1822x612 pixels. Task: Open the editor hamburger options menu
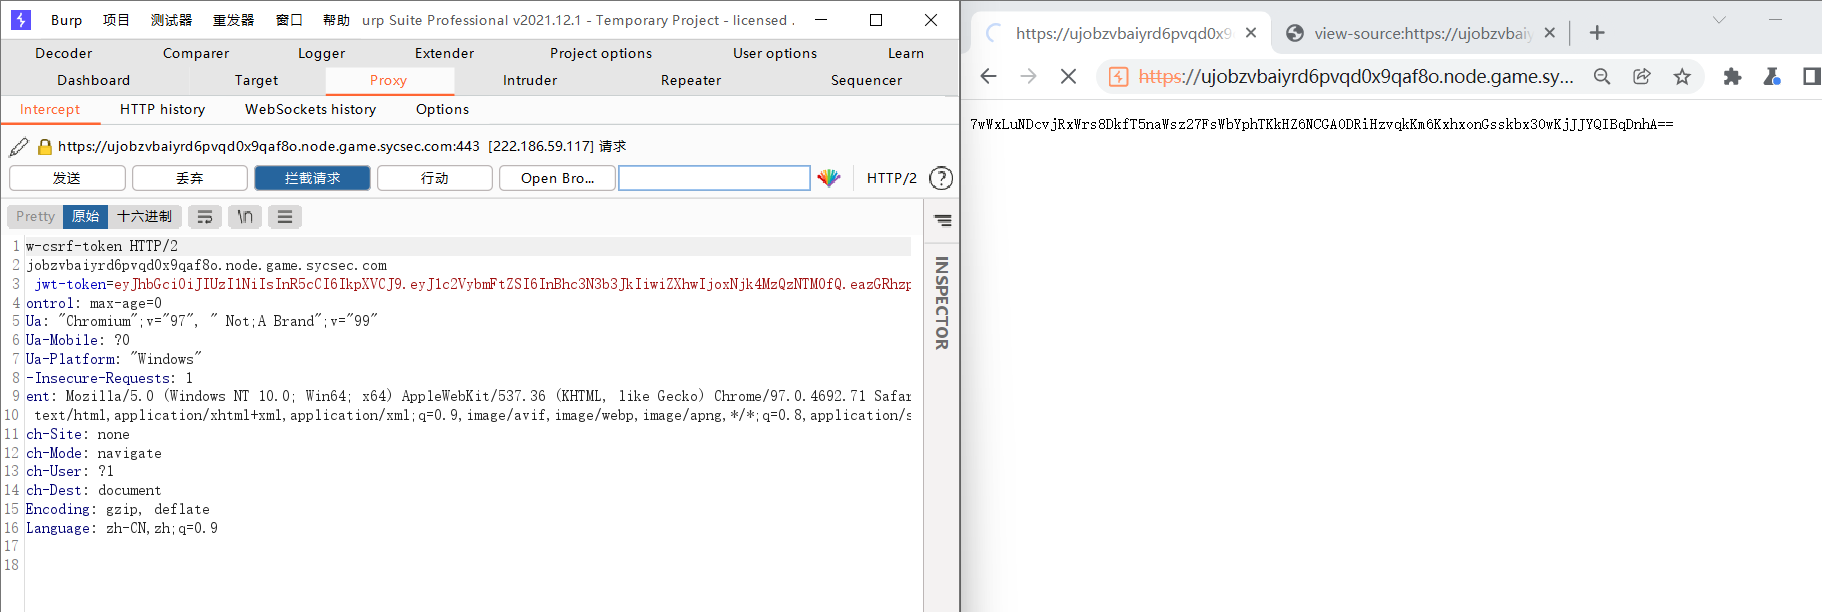coord(285,216)
